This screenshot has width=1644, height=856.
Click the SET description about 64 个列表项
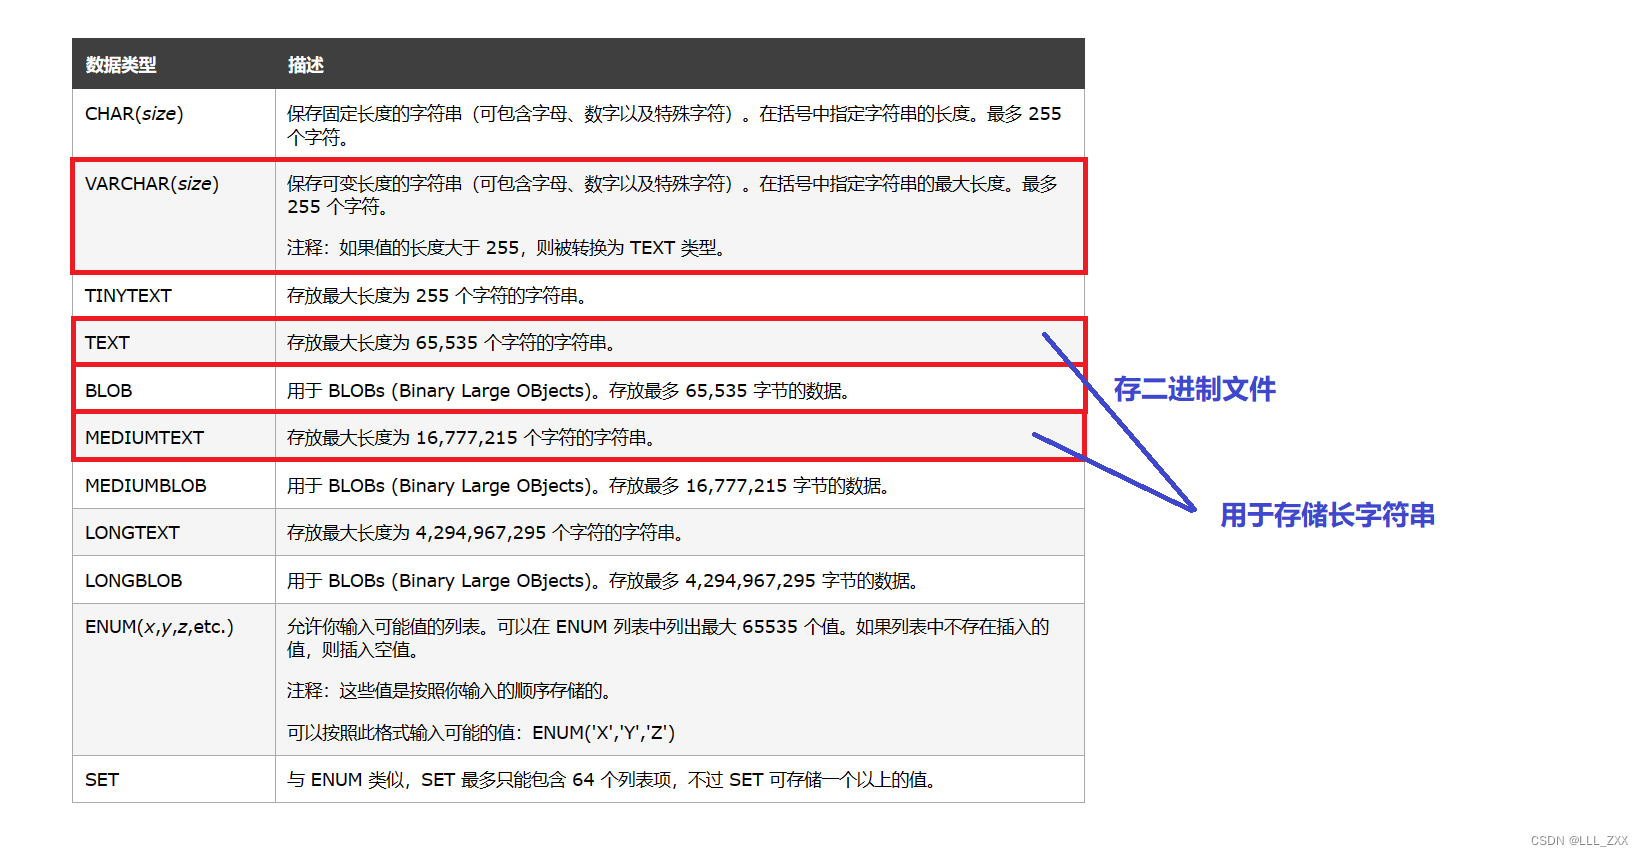(611, 780)
